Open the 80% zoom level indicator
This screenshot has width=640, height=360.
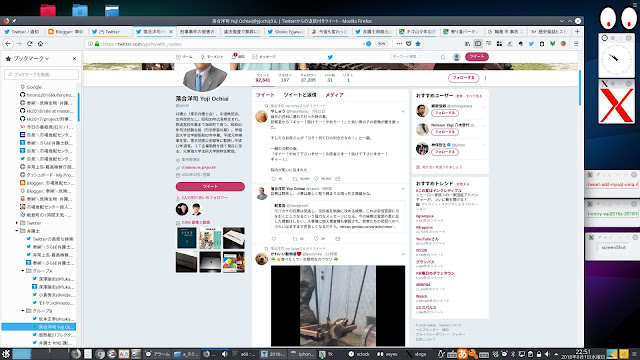[x=382, y=44]
